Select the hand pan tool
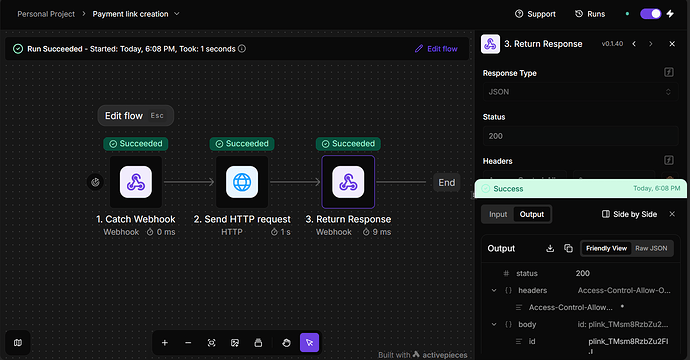The height and width of the screenshot is (360, 690). click(x=286, y=342)
